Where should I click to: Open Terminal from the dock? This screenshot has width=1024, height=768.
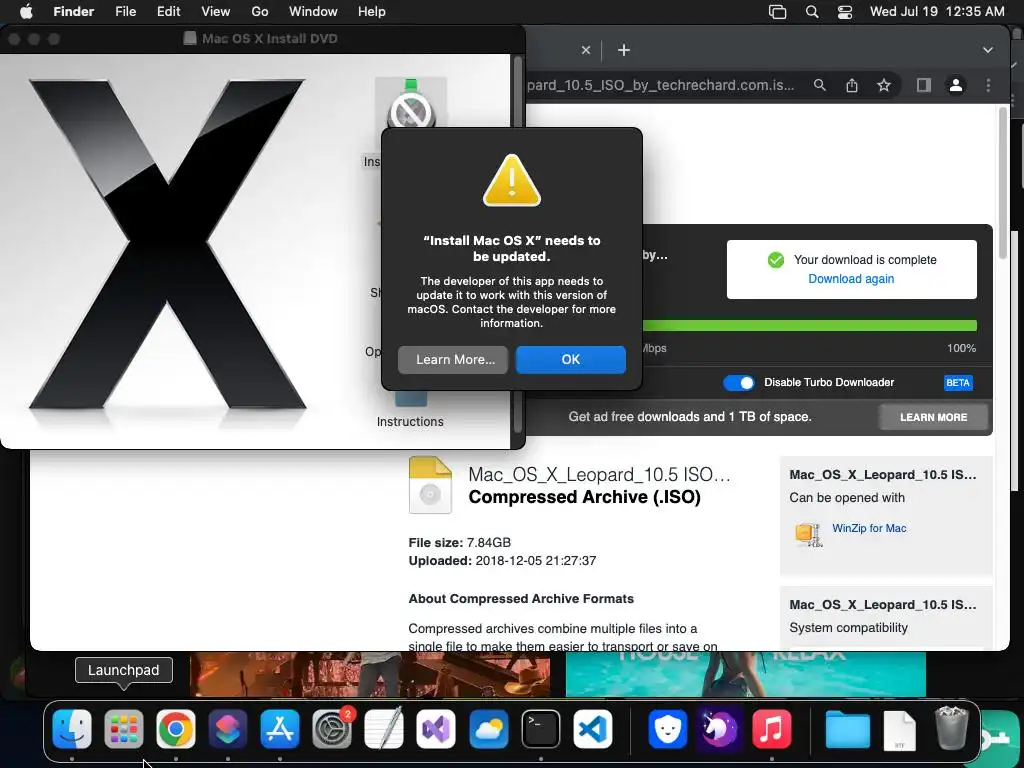(540, 729)
